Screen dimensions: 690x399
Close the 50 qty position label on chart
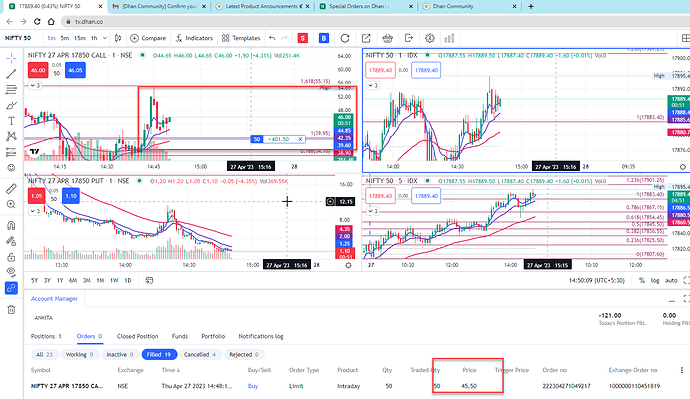301,139
